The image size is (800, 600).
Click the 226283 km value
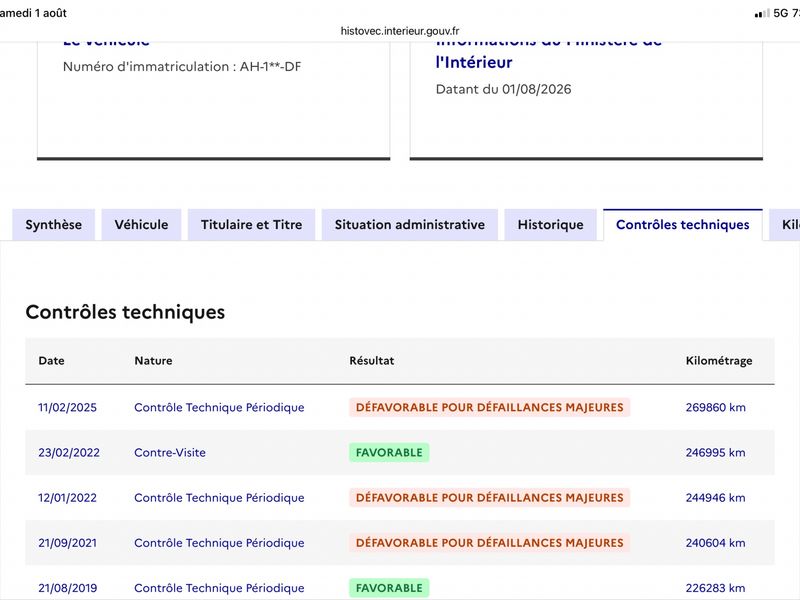[715, 588]
